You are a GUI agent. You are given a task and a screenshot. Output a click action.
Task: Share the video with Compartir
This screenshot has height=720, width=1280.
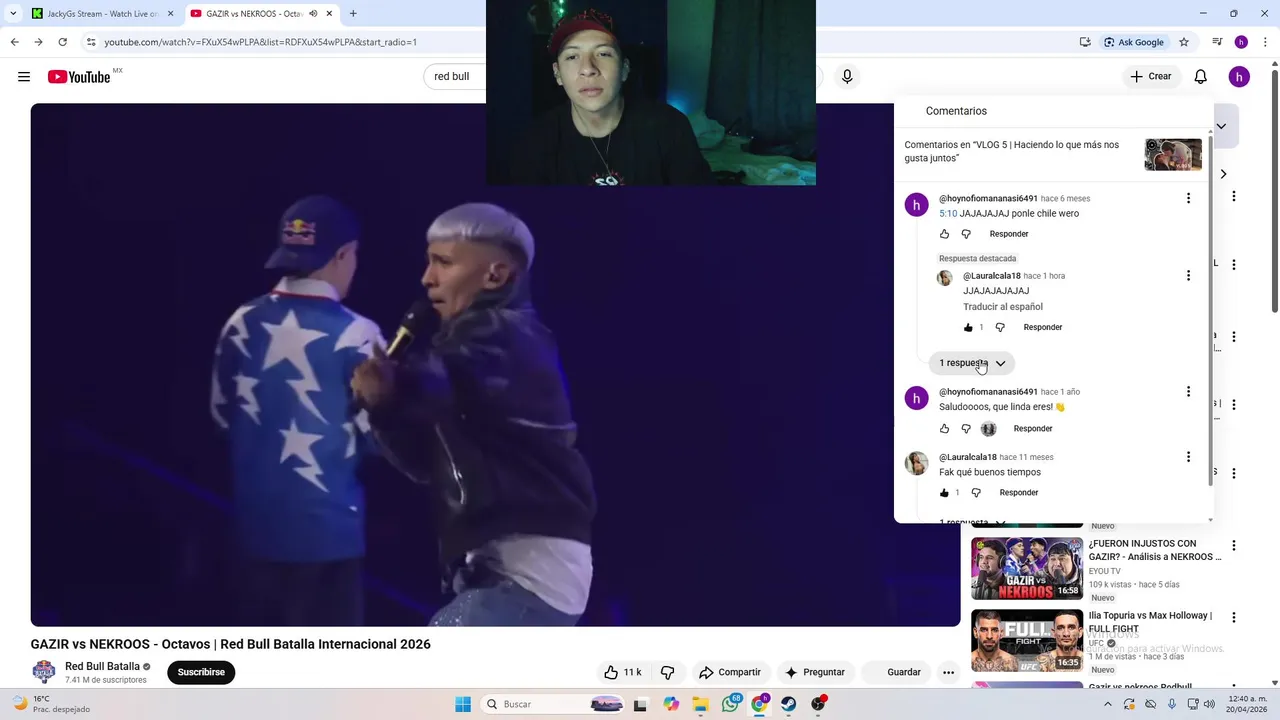point(730,672)
